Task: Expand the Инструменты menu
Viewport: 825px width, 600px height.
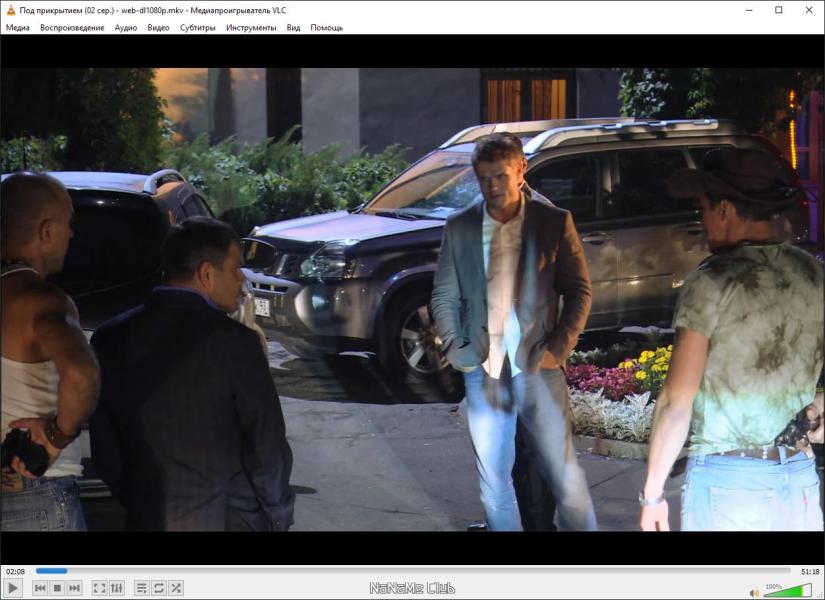Action: pos(251,27)
